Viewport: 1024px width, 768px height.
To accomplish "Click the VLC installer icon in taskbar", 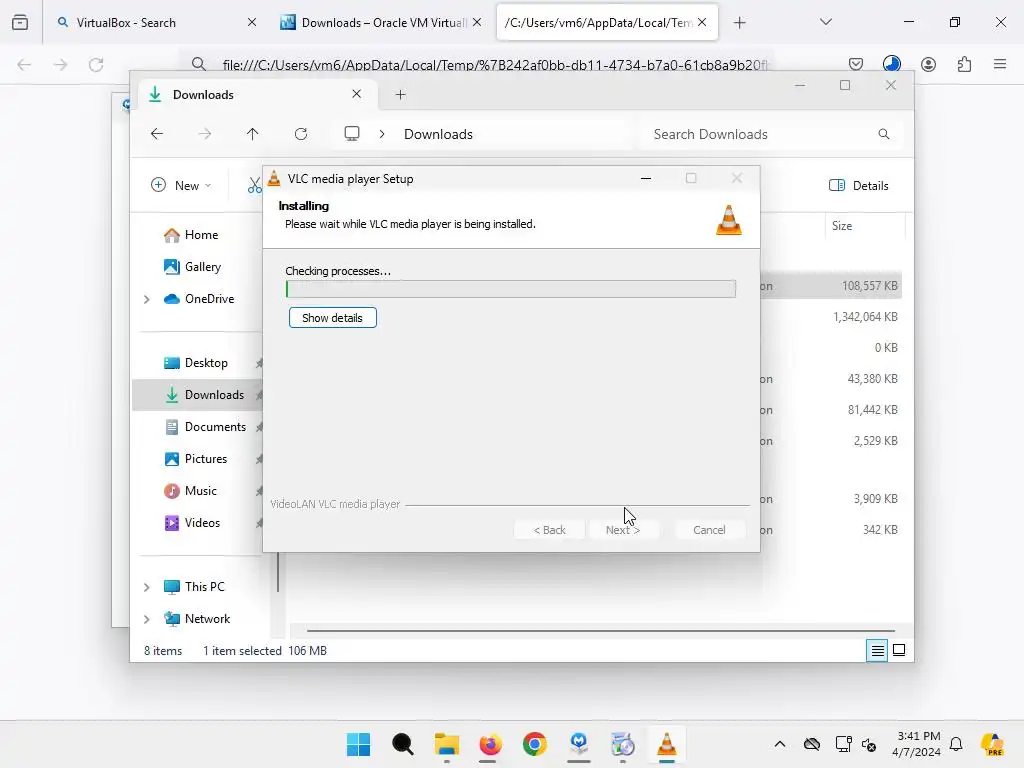I will (667, 744).
